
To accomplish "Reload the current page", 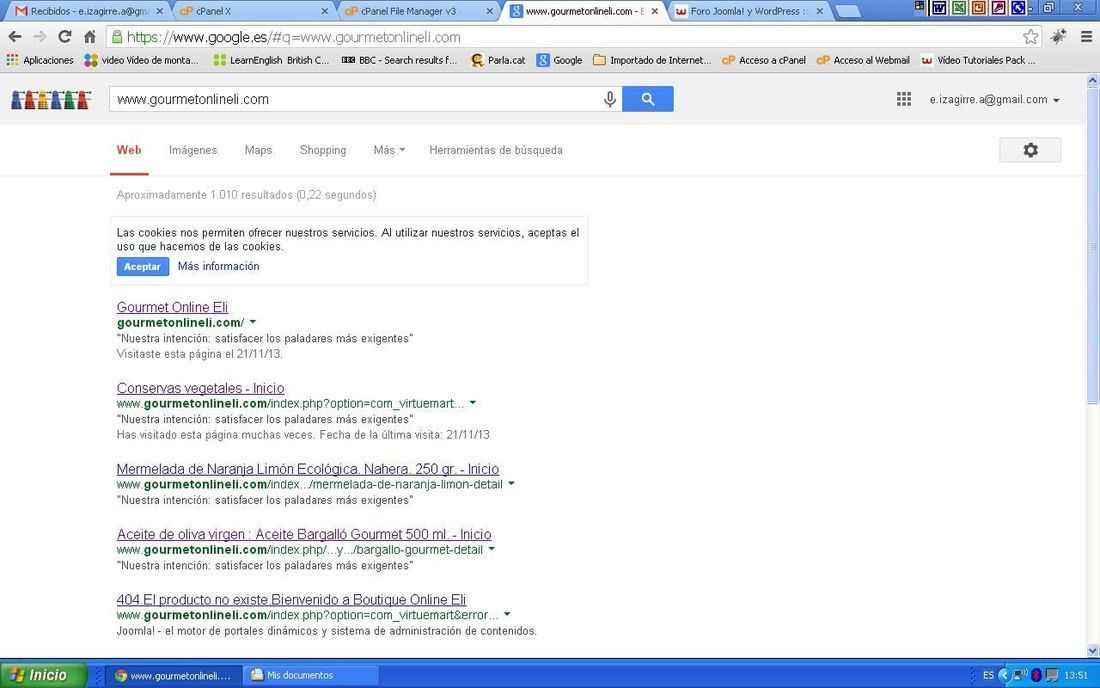I will [65, 36].
